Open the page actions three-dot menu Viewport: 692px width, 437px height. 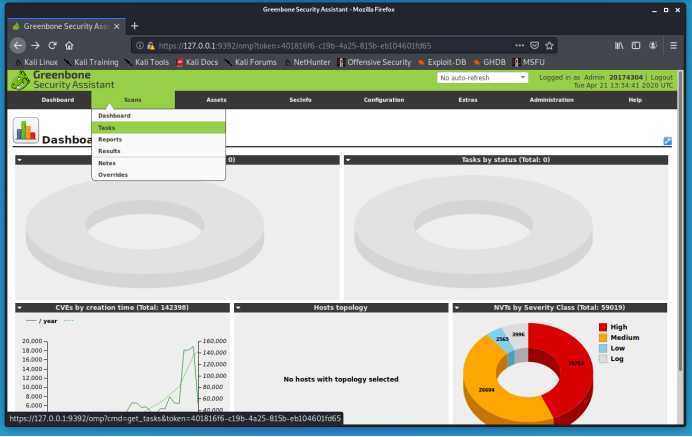pyautogui.click(x=519, y=45)
